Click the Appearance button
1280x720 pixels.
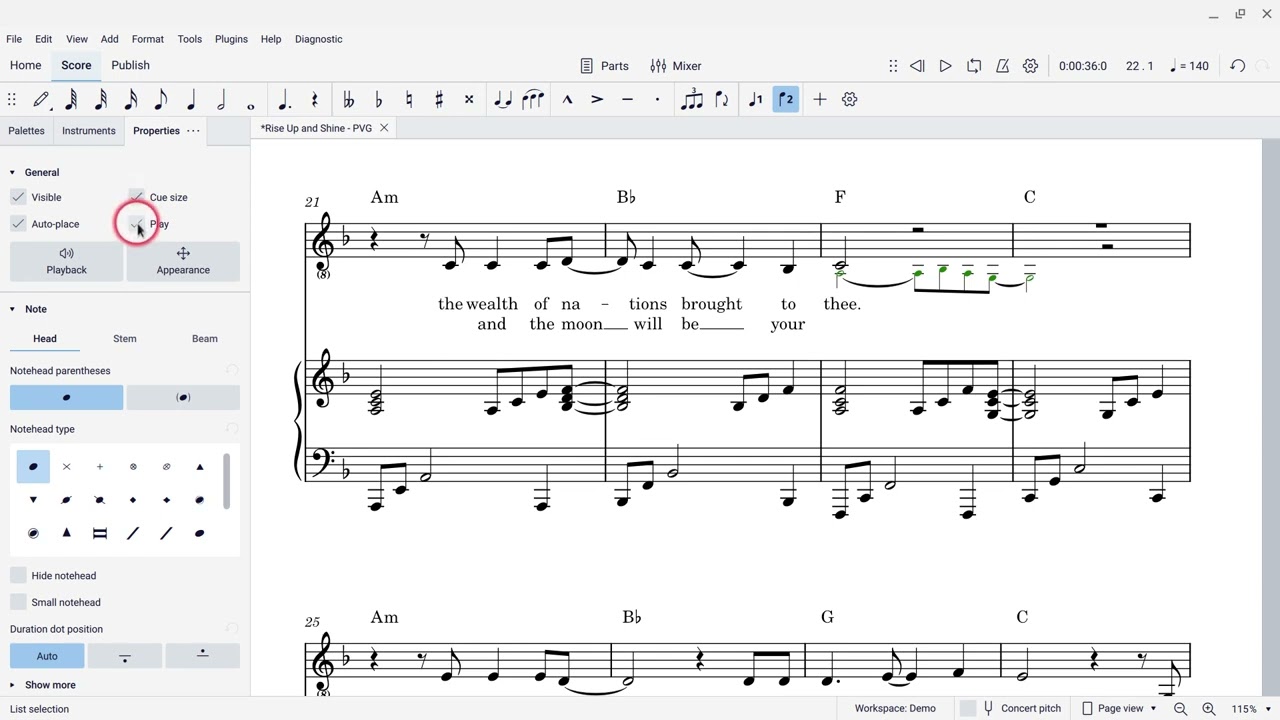(x=183, y=261)
